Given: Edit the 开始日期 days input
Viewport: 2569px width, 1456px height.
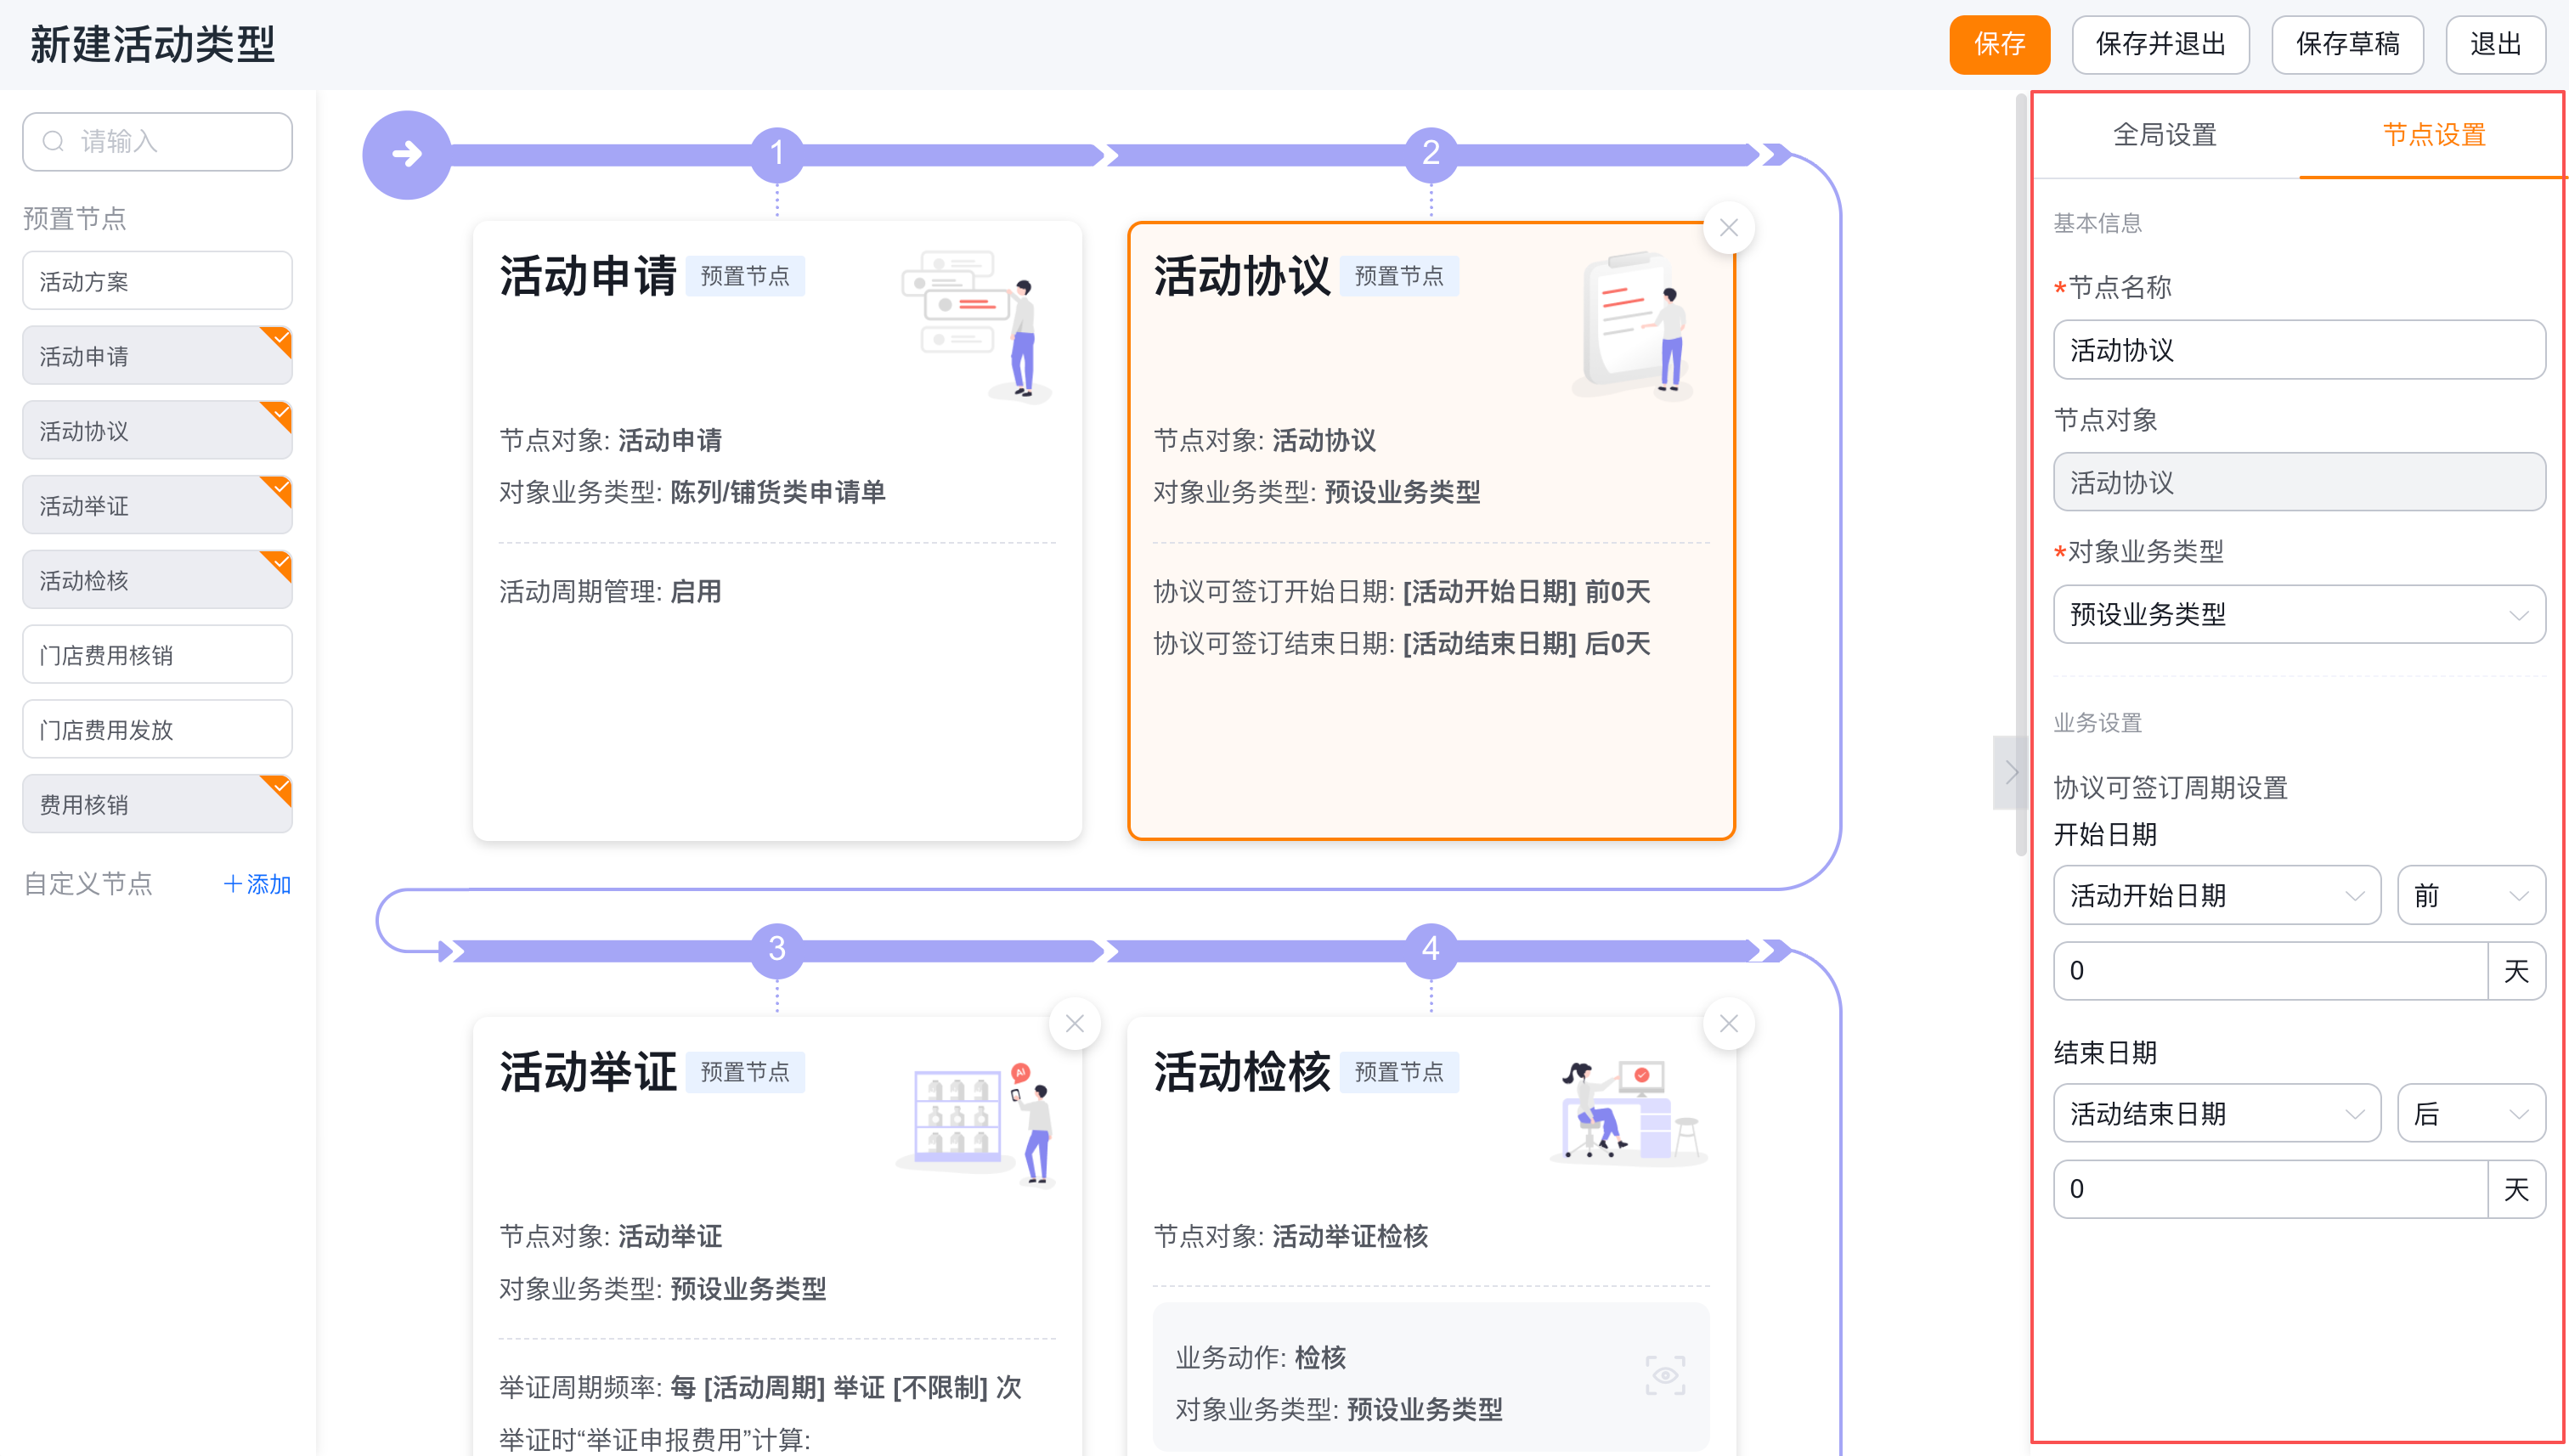Looking at the screenshot, I should (2270, 970).
